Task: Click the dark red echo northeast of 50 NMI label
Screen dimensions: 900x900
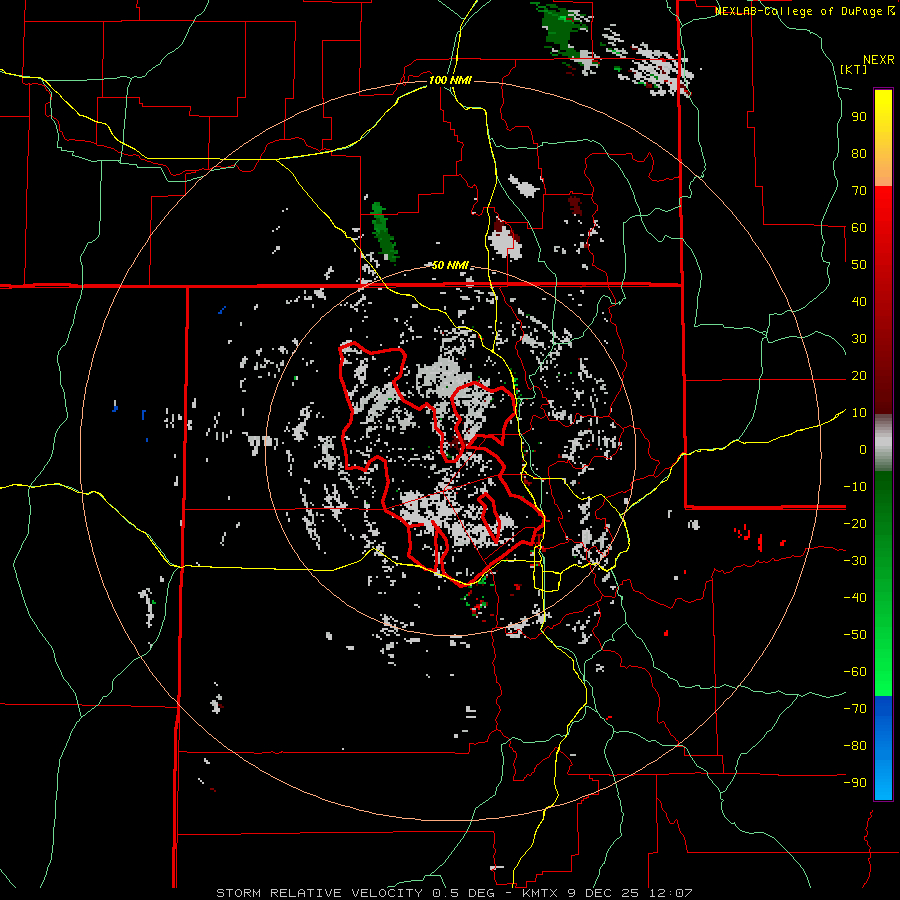Action: (x=574, y=205)
